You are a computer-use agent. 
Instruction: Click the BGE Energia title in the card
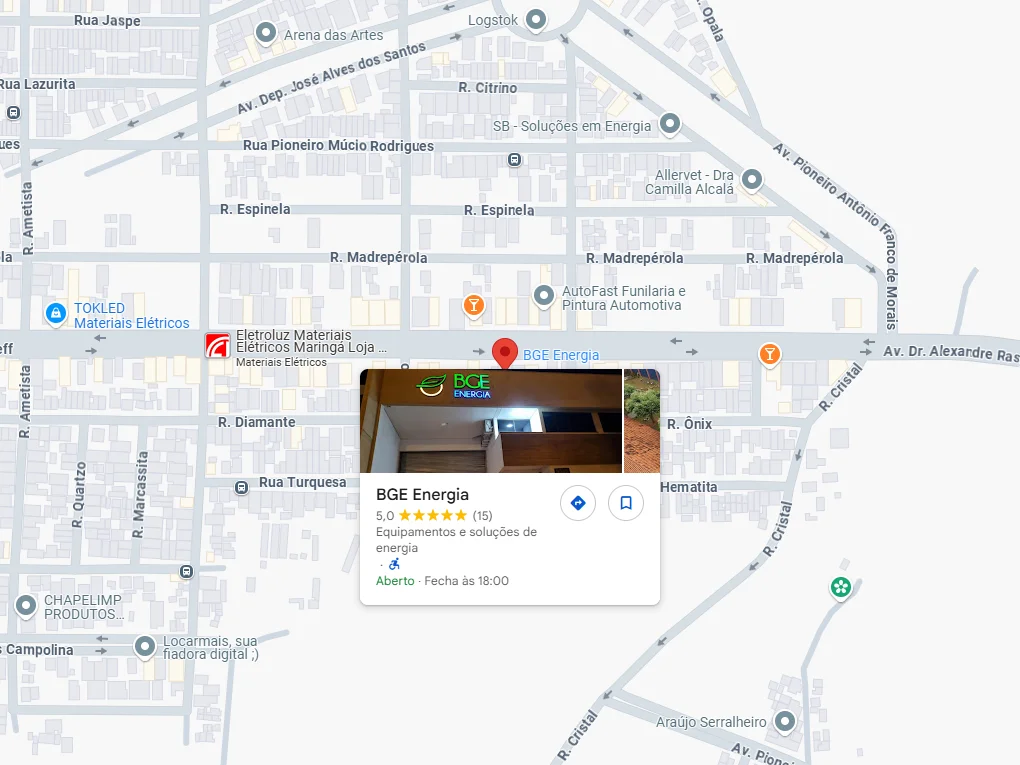click(422, 494)
